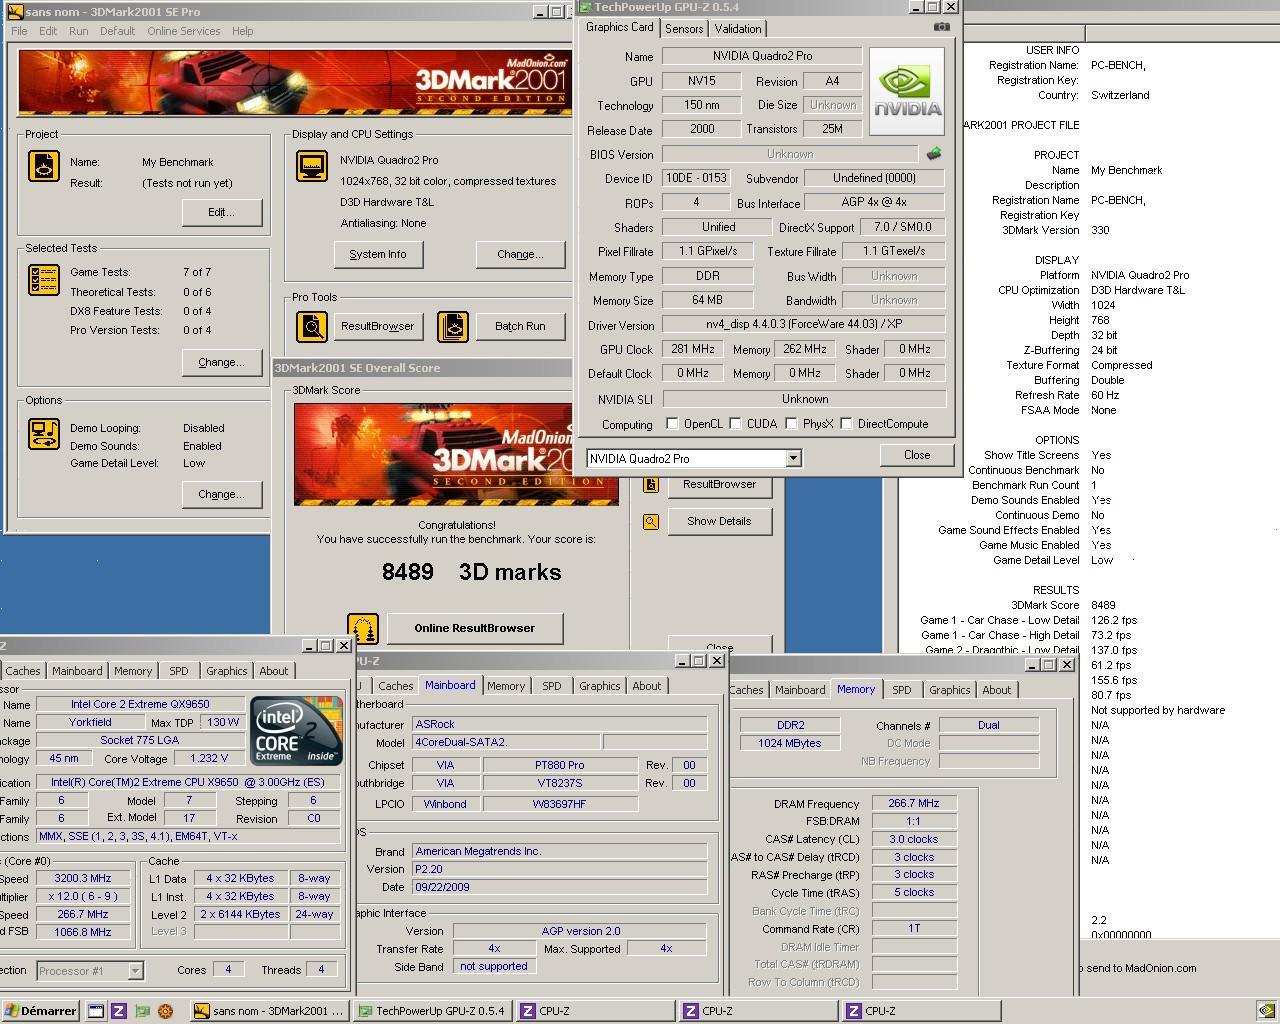Open the Démarrer start button
This screenshot has height=1024, width=1280.
(40, 1011)
